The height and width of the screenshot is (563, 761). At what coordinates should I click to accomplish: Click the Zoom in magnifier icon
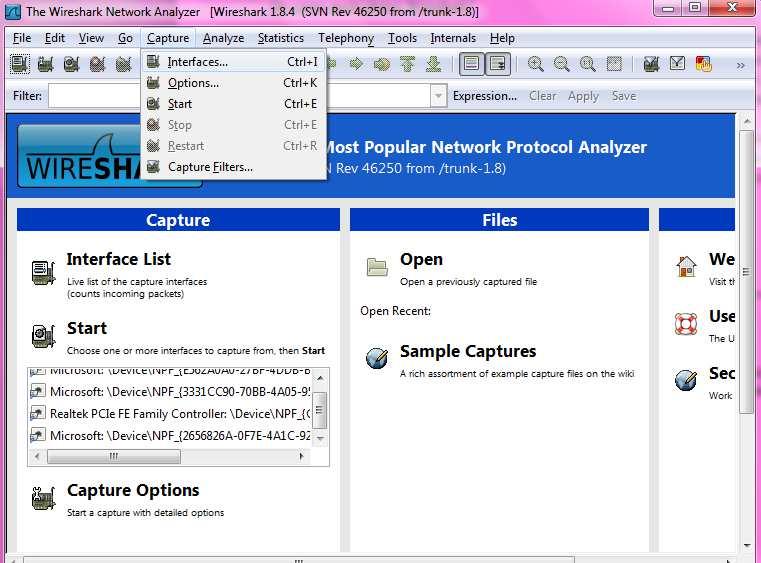tap(535, 64)
